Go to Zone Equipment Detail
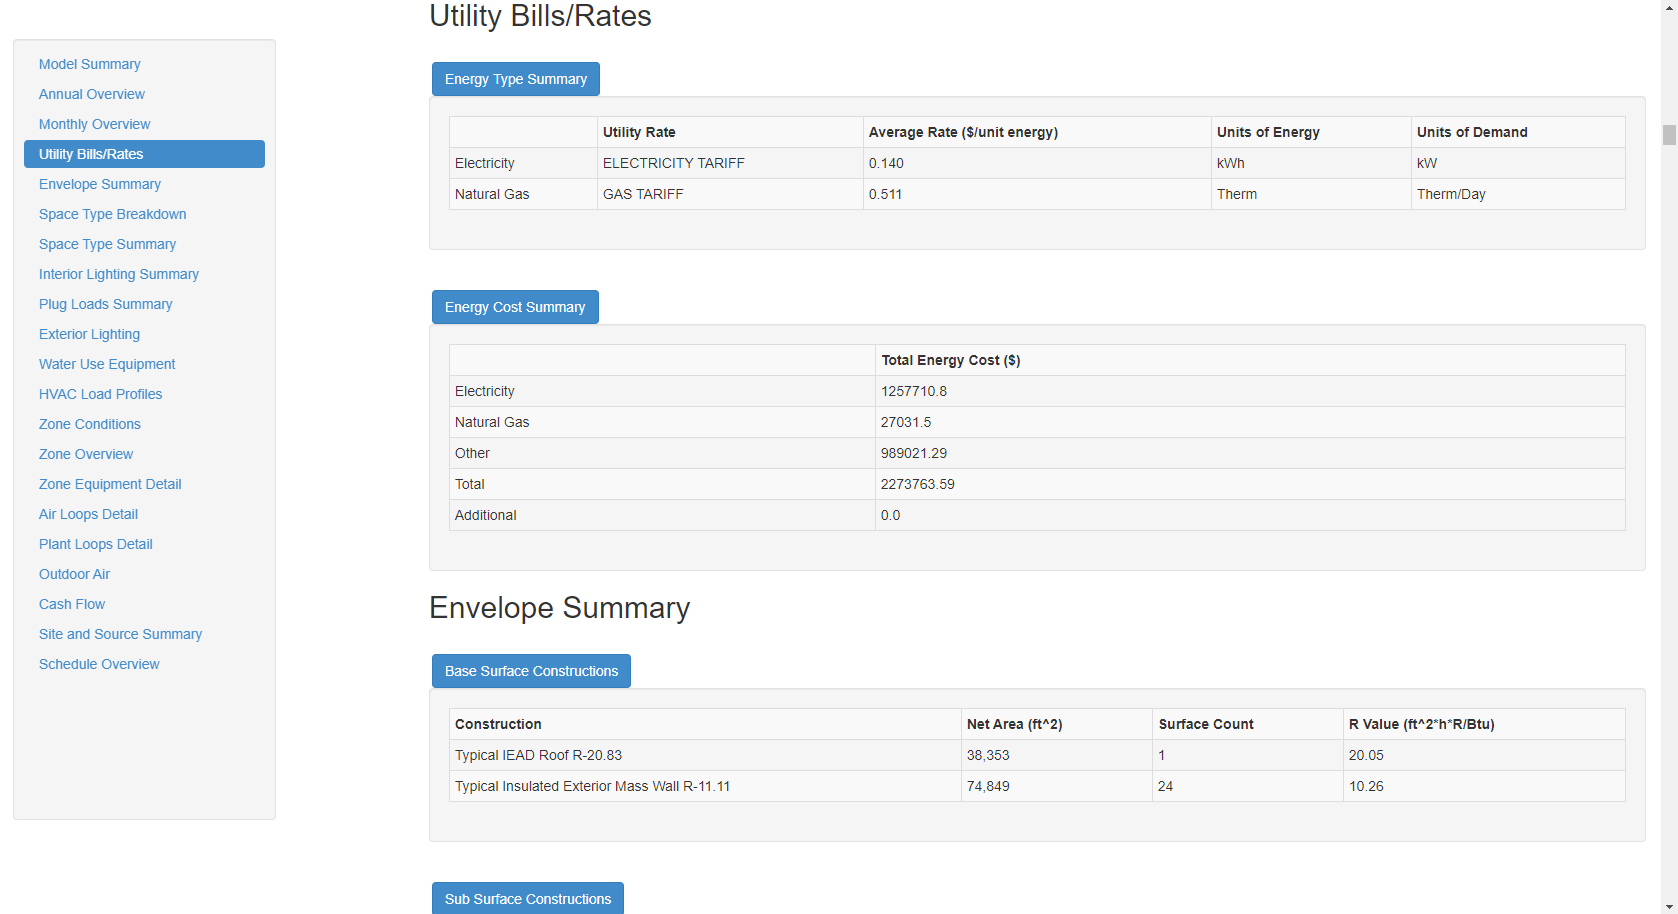Screen dimensions: 1678x914 110,483
